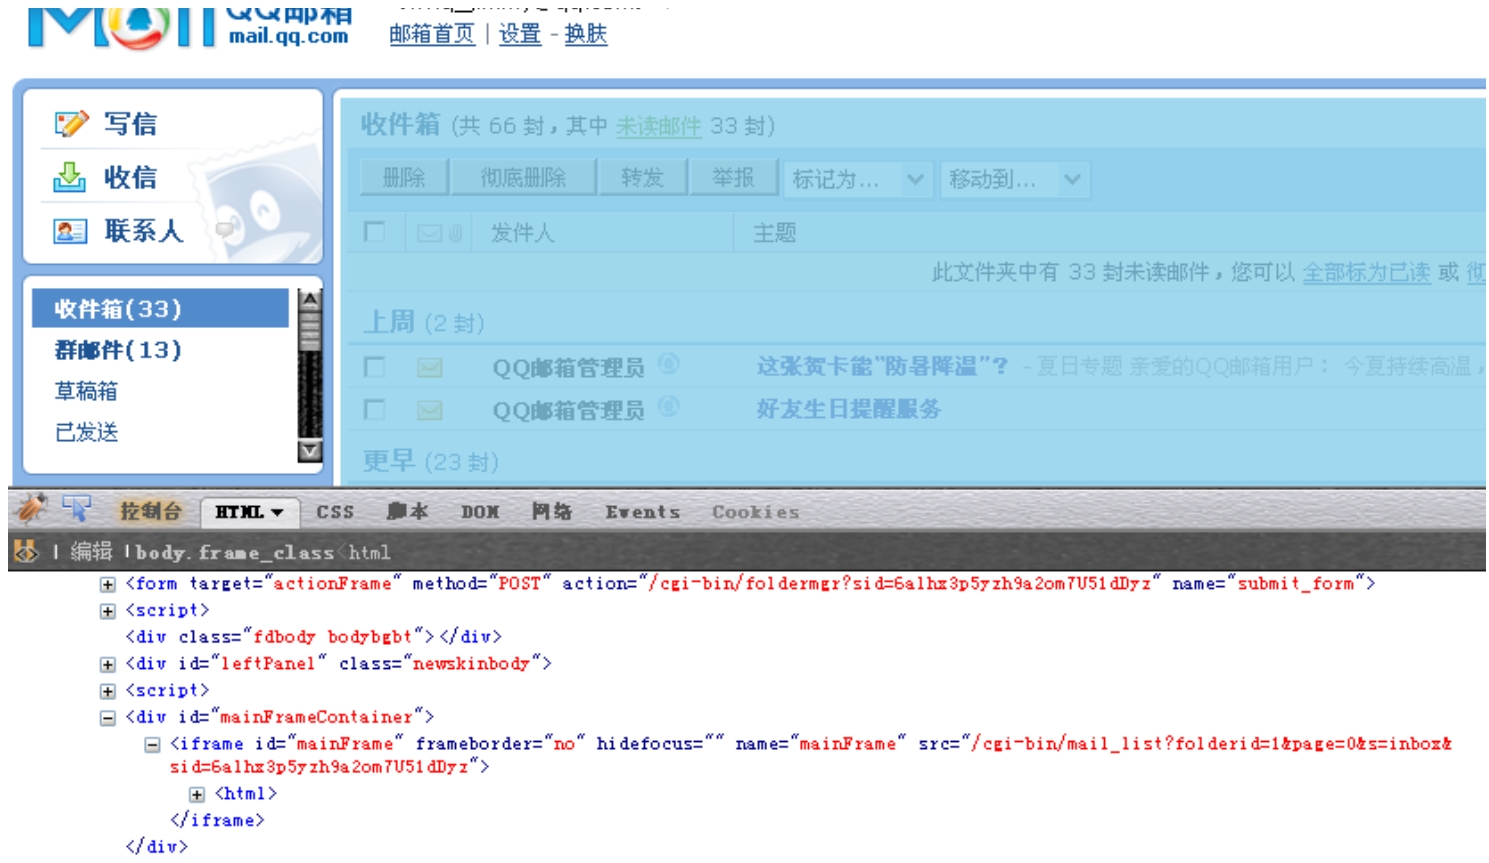Screen dimensions: 1489x863
Task: Switch to the 网络 network tab
Action: click(x=552, y=512)
